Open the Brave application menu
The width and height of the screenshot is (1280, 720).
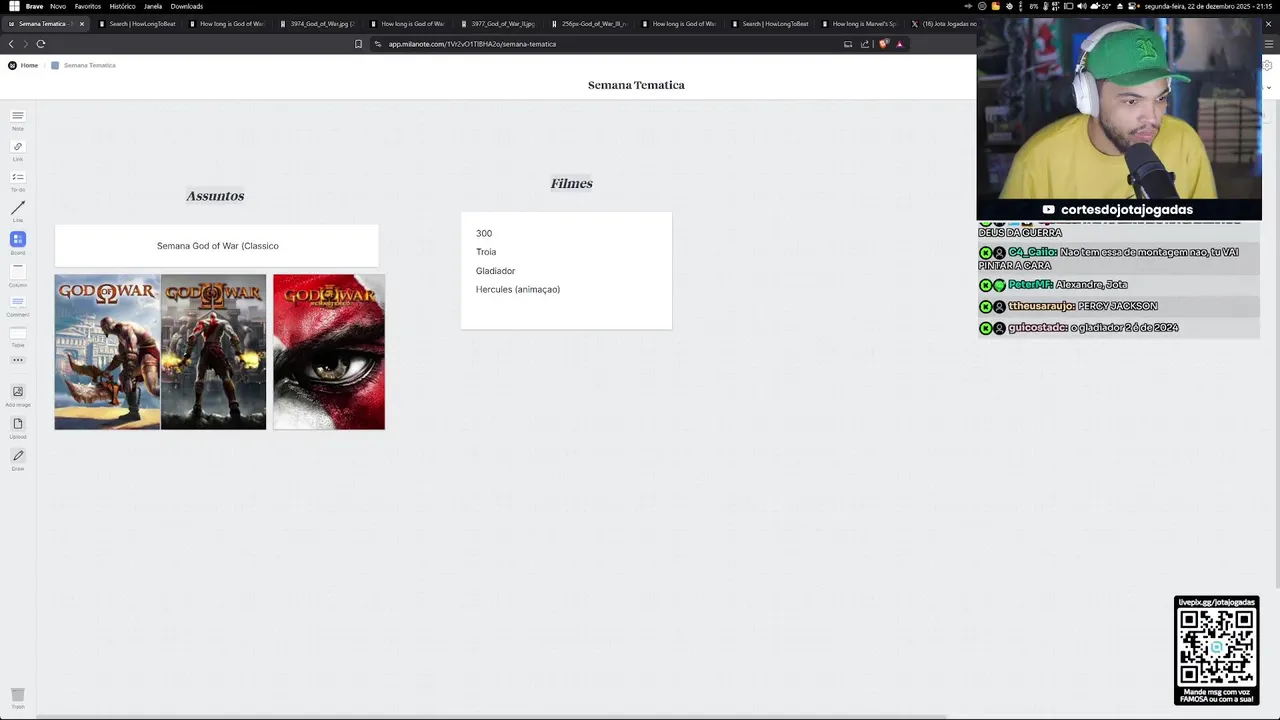pyautogui.click(x=34, y=6)
